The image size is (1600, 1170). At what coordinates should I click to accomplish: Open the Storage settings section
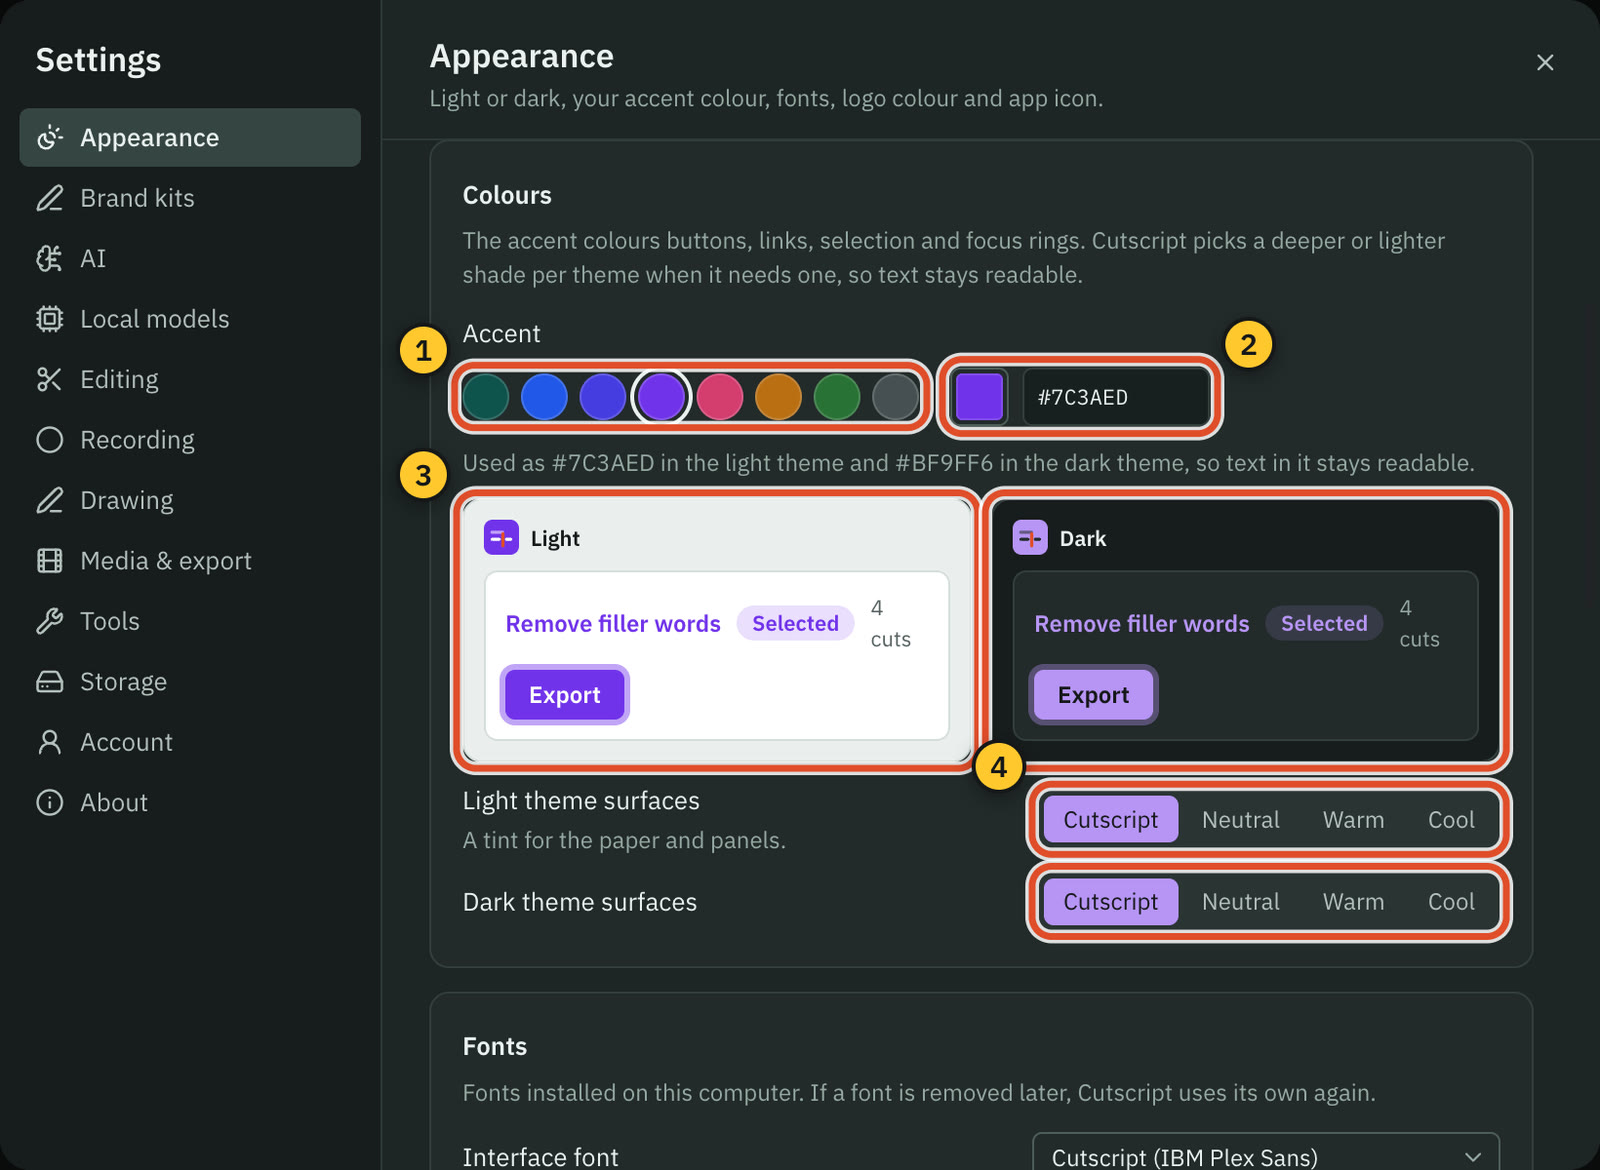pos(190,682)
